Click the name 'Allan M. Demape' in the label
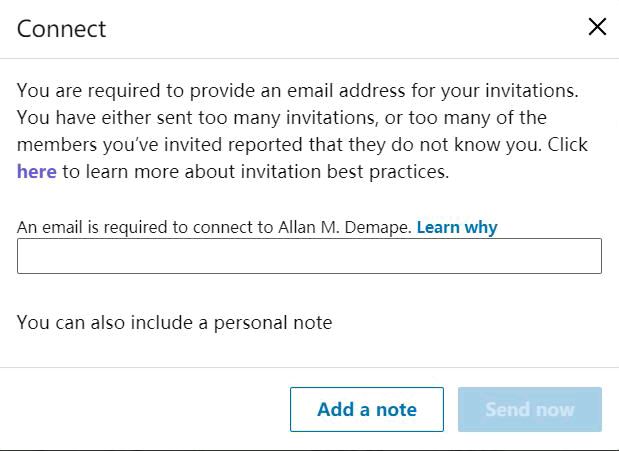Image resolution: width=619 pixels, height=451 pixels. tap(344, 227)
